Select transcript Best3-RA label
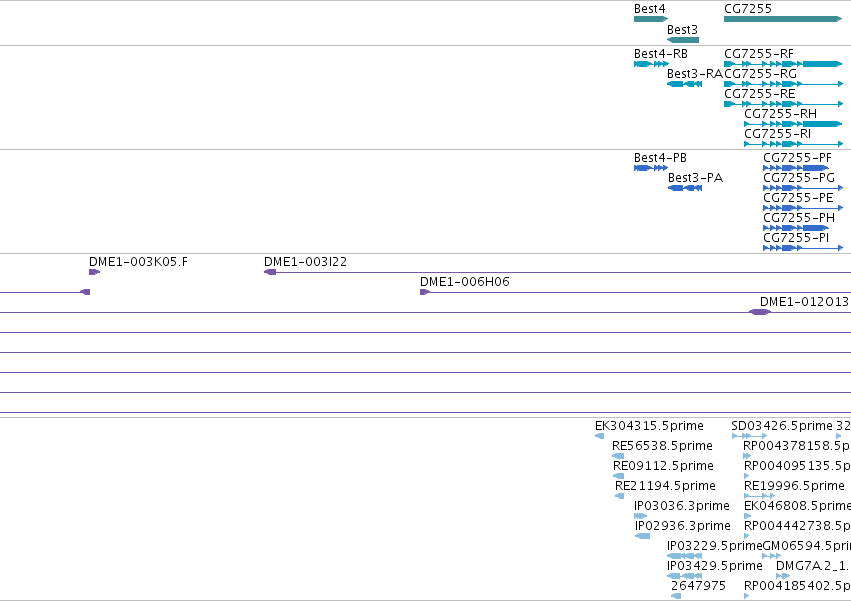851x601 pixels. pos(695,74)
